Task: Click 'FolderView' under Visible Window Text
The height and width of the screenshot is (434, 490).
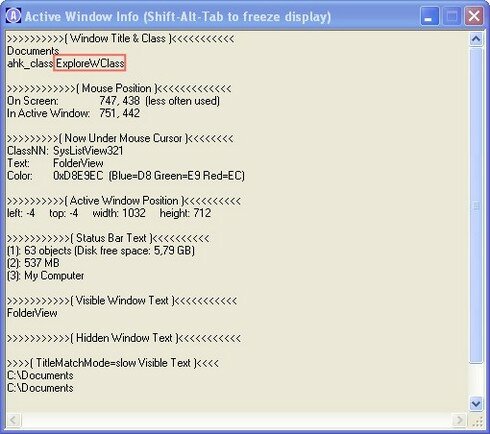Action: [x=32, y=313]
